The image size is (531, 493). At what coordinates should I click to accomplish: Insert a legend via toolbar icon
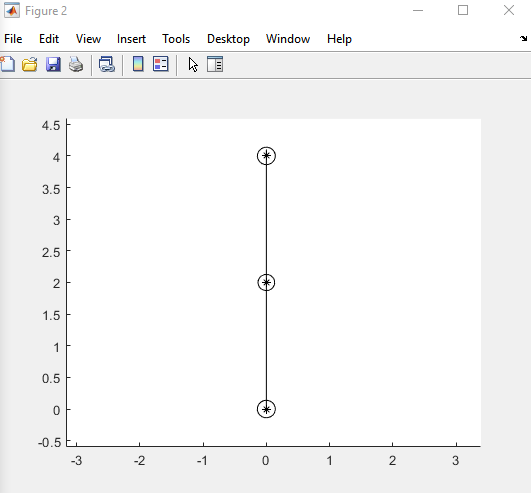[x=161, y=64]
